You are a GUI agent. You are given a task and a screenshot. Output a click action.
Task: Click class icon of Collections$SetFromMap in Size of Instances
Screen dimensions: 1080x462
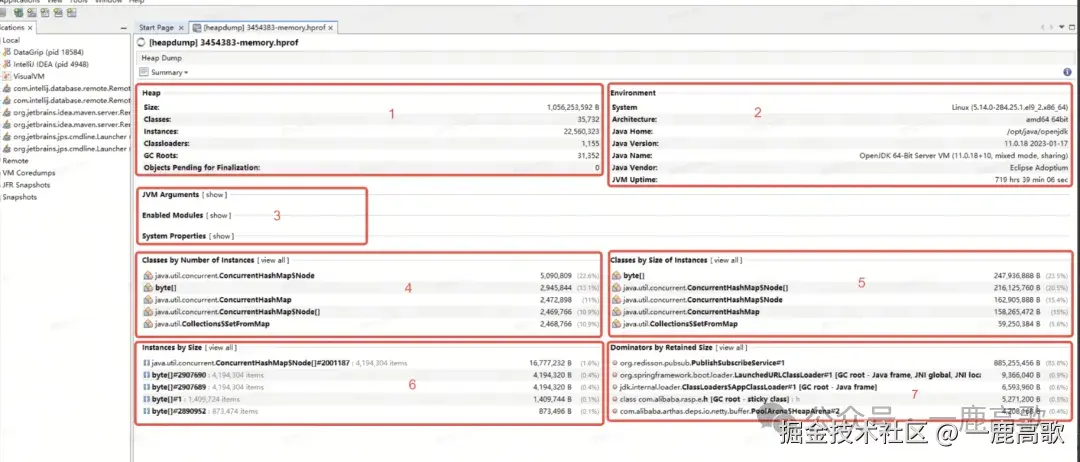click(x=616, y=324)
